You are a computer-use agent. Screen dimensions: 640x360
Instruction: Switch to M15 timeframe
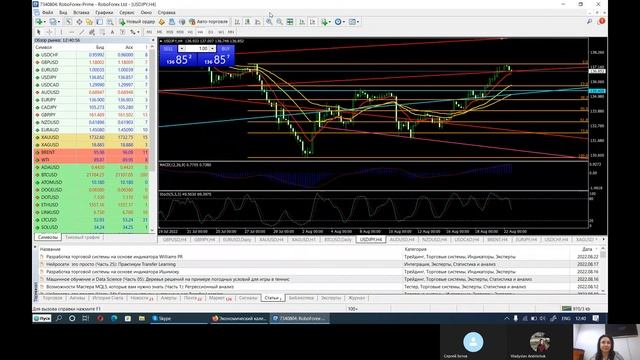point(170,32)
